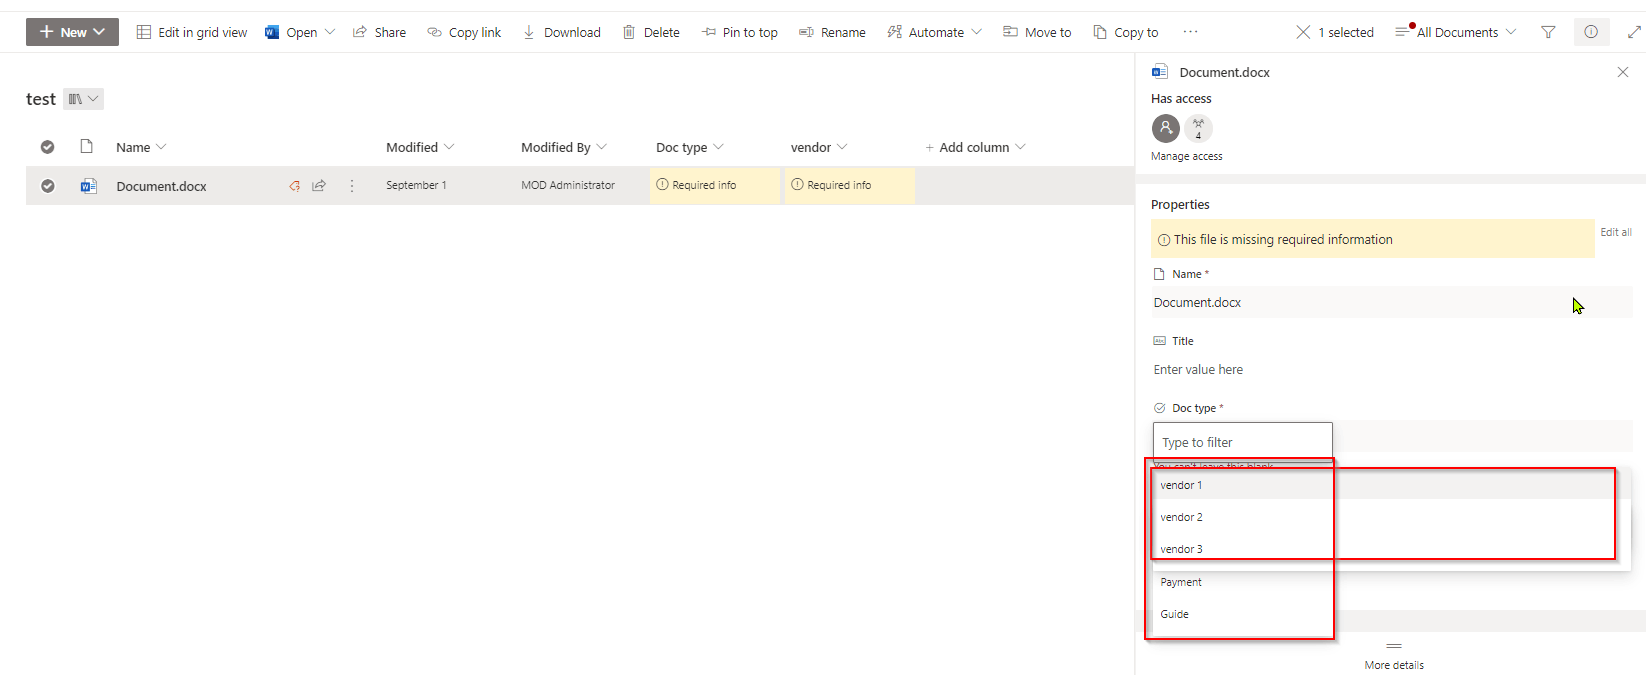Viewport: 1646px width, 675px height.
Task: Open the test library switcher dropdown
Action: click(84, 99)
